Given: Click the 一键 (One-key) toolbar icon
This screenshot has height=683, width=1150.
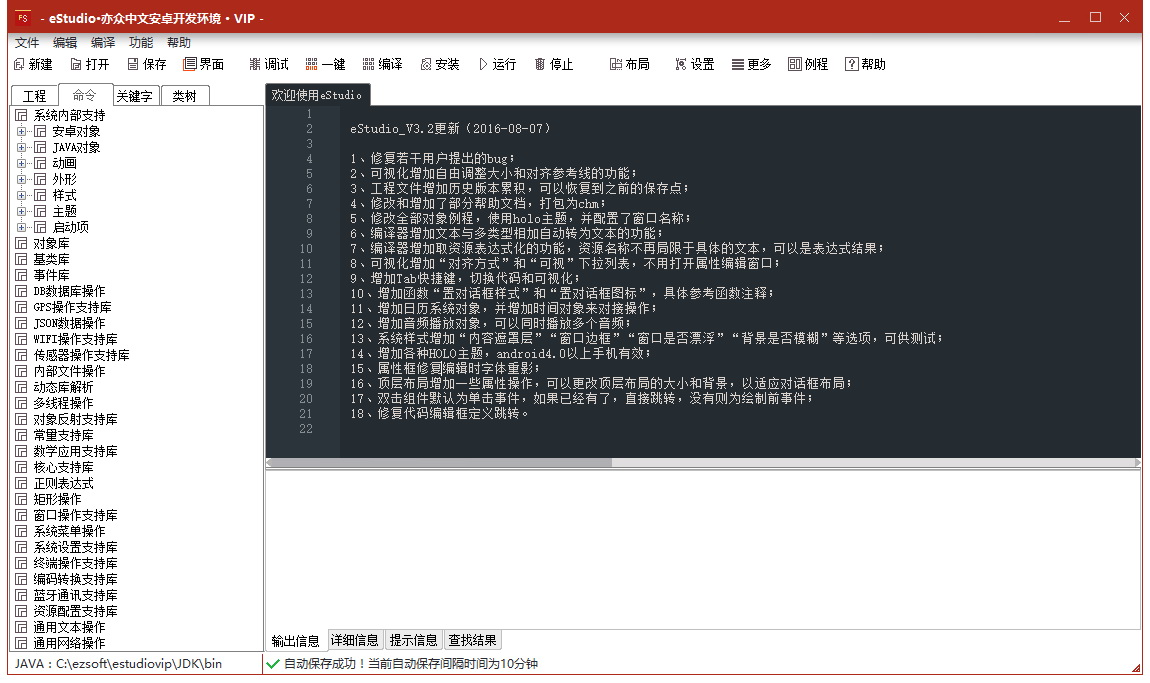Looking at the screenshot, I should [312, 65].
